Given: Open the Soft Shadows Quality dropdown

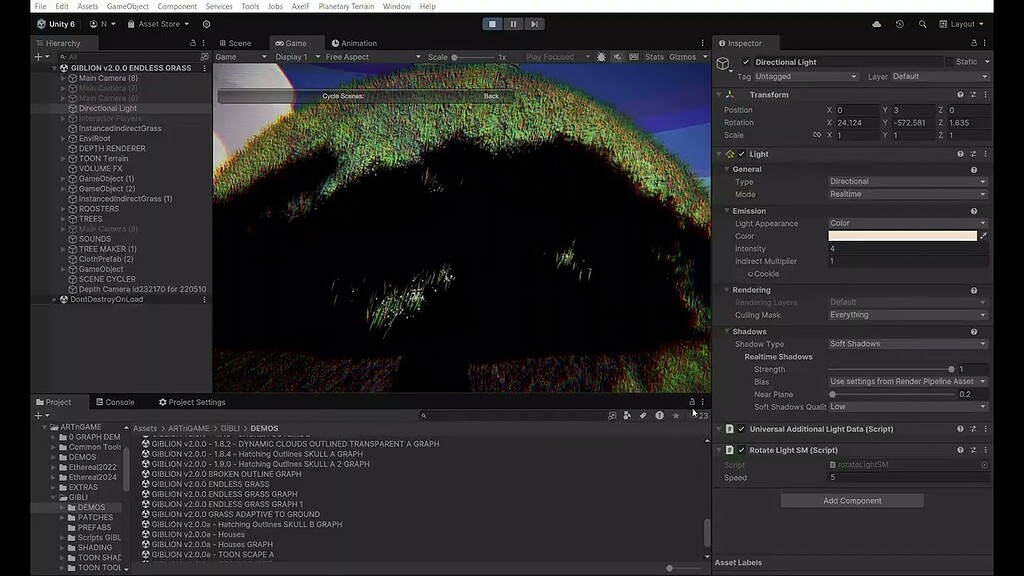Looking at the screenshot, I should [x=905, y=406].
